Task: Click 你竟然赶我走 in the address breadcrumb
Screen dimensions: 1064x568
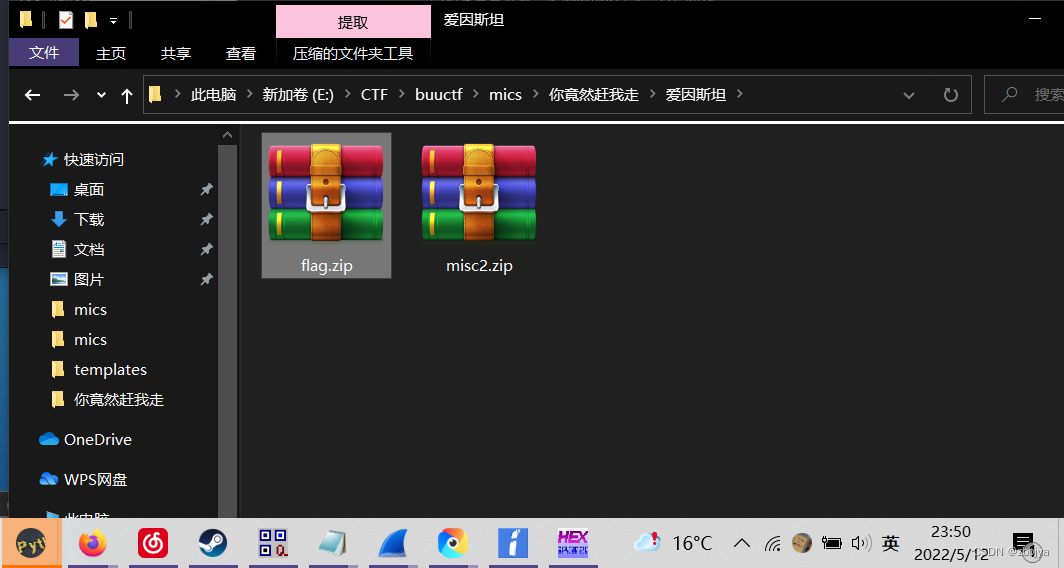Action: pyautogui.click(x=594, y=94)
